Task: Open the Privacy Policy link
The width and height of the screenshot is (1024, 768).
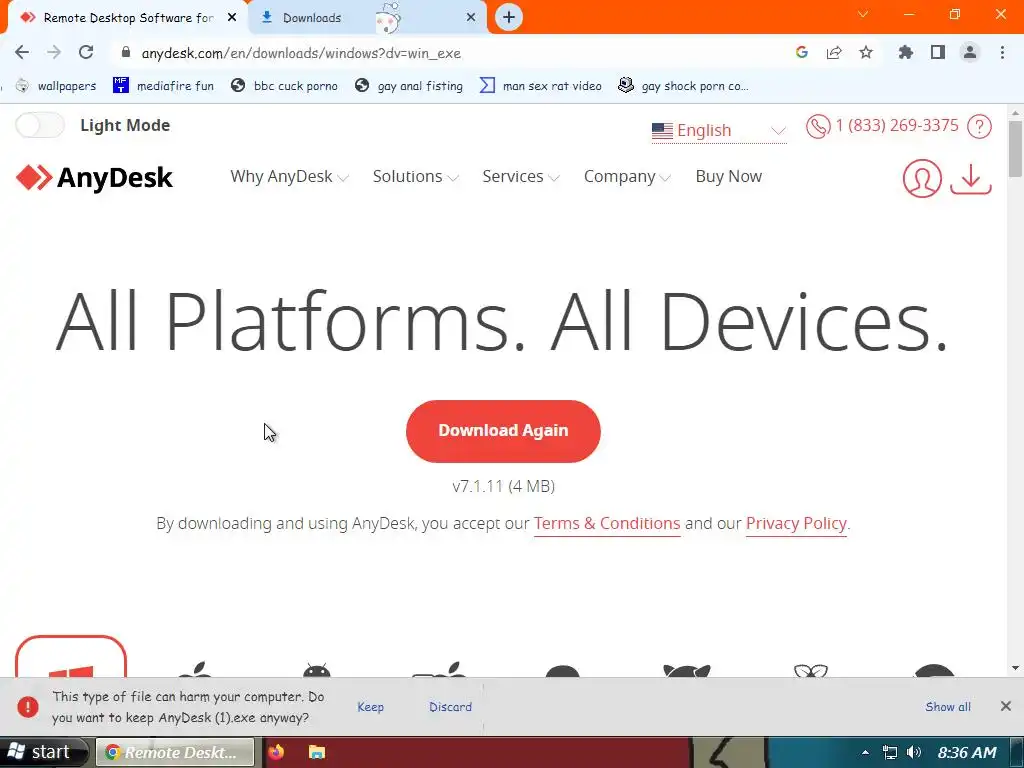Action: (x=796, y=524)
